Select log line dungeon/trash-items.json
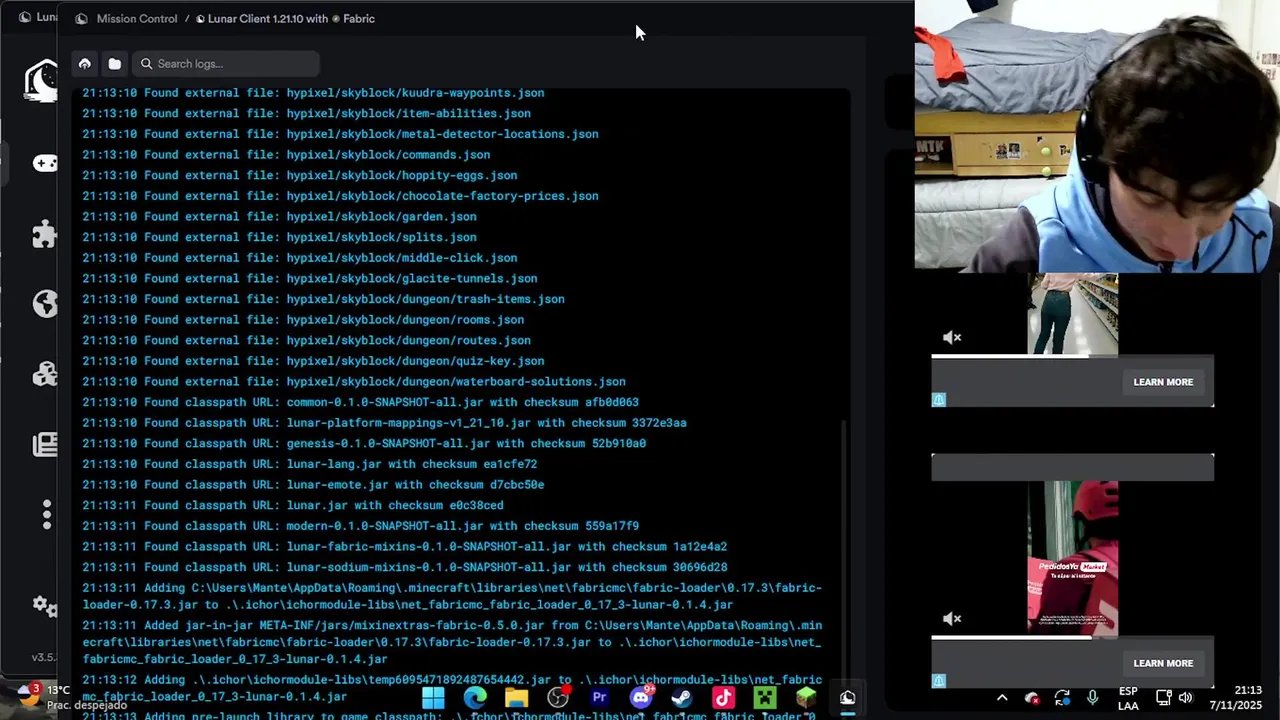The width and height of the screenshot is (1280, 720). point(323,299)
